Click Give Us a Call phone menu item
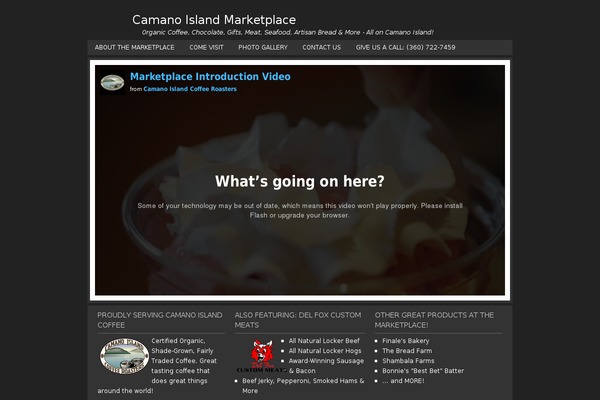This screenshot has width=600, height=400. tap(405, 47)
